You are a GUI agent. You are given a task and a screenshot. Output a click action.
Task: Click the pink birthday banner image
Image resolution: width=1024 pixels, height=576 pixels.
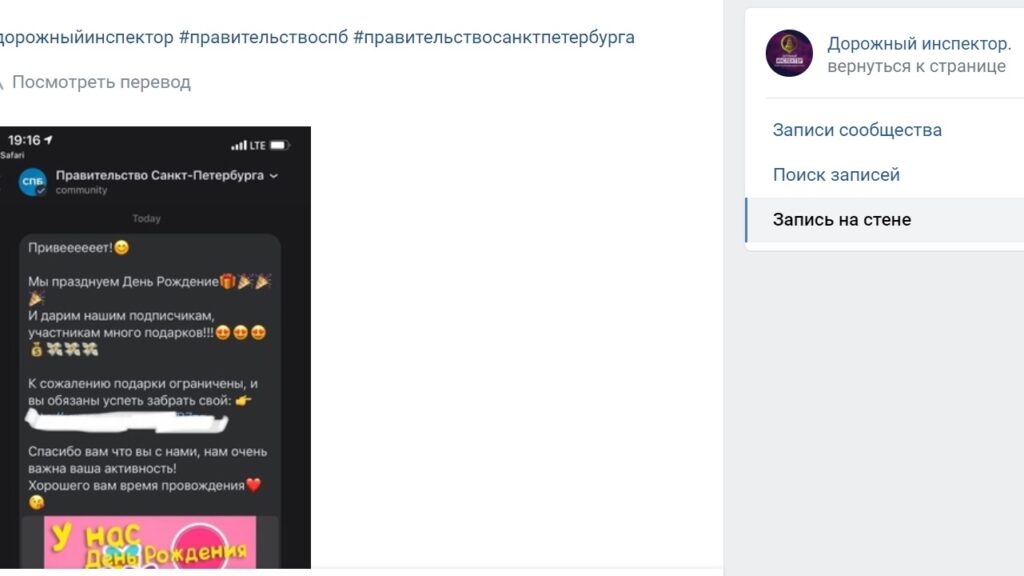click(150, 542)
